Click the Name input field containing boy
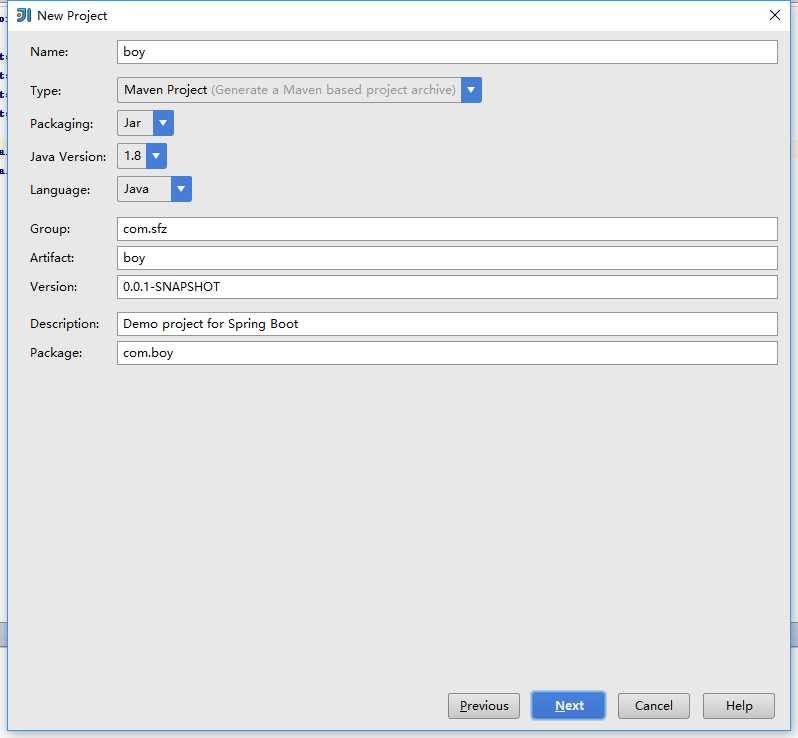Viewport: 798px width, 738px height. tap(447, 52)
